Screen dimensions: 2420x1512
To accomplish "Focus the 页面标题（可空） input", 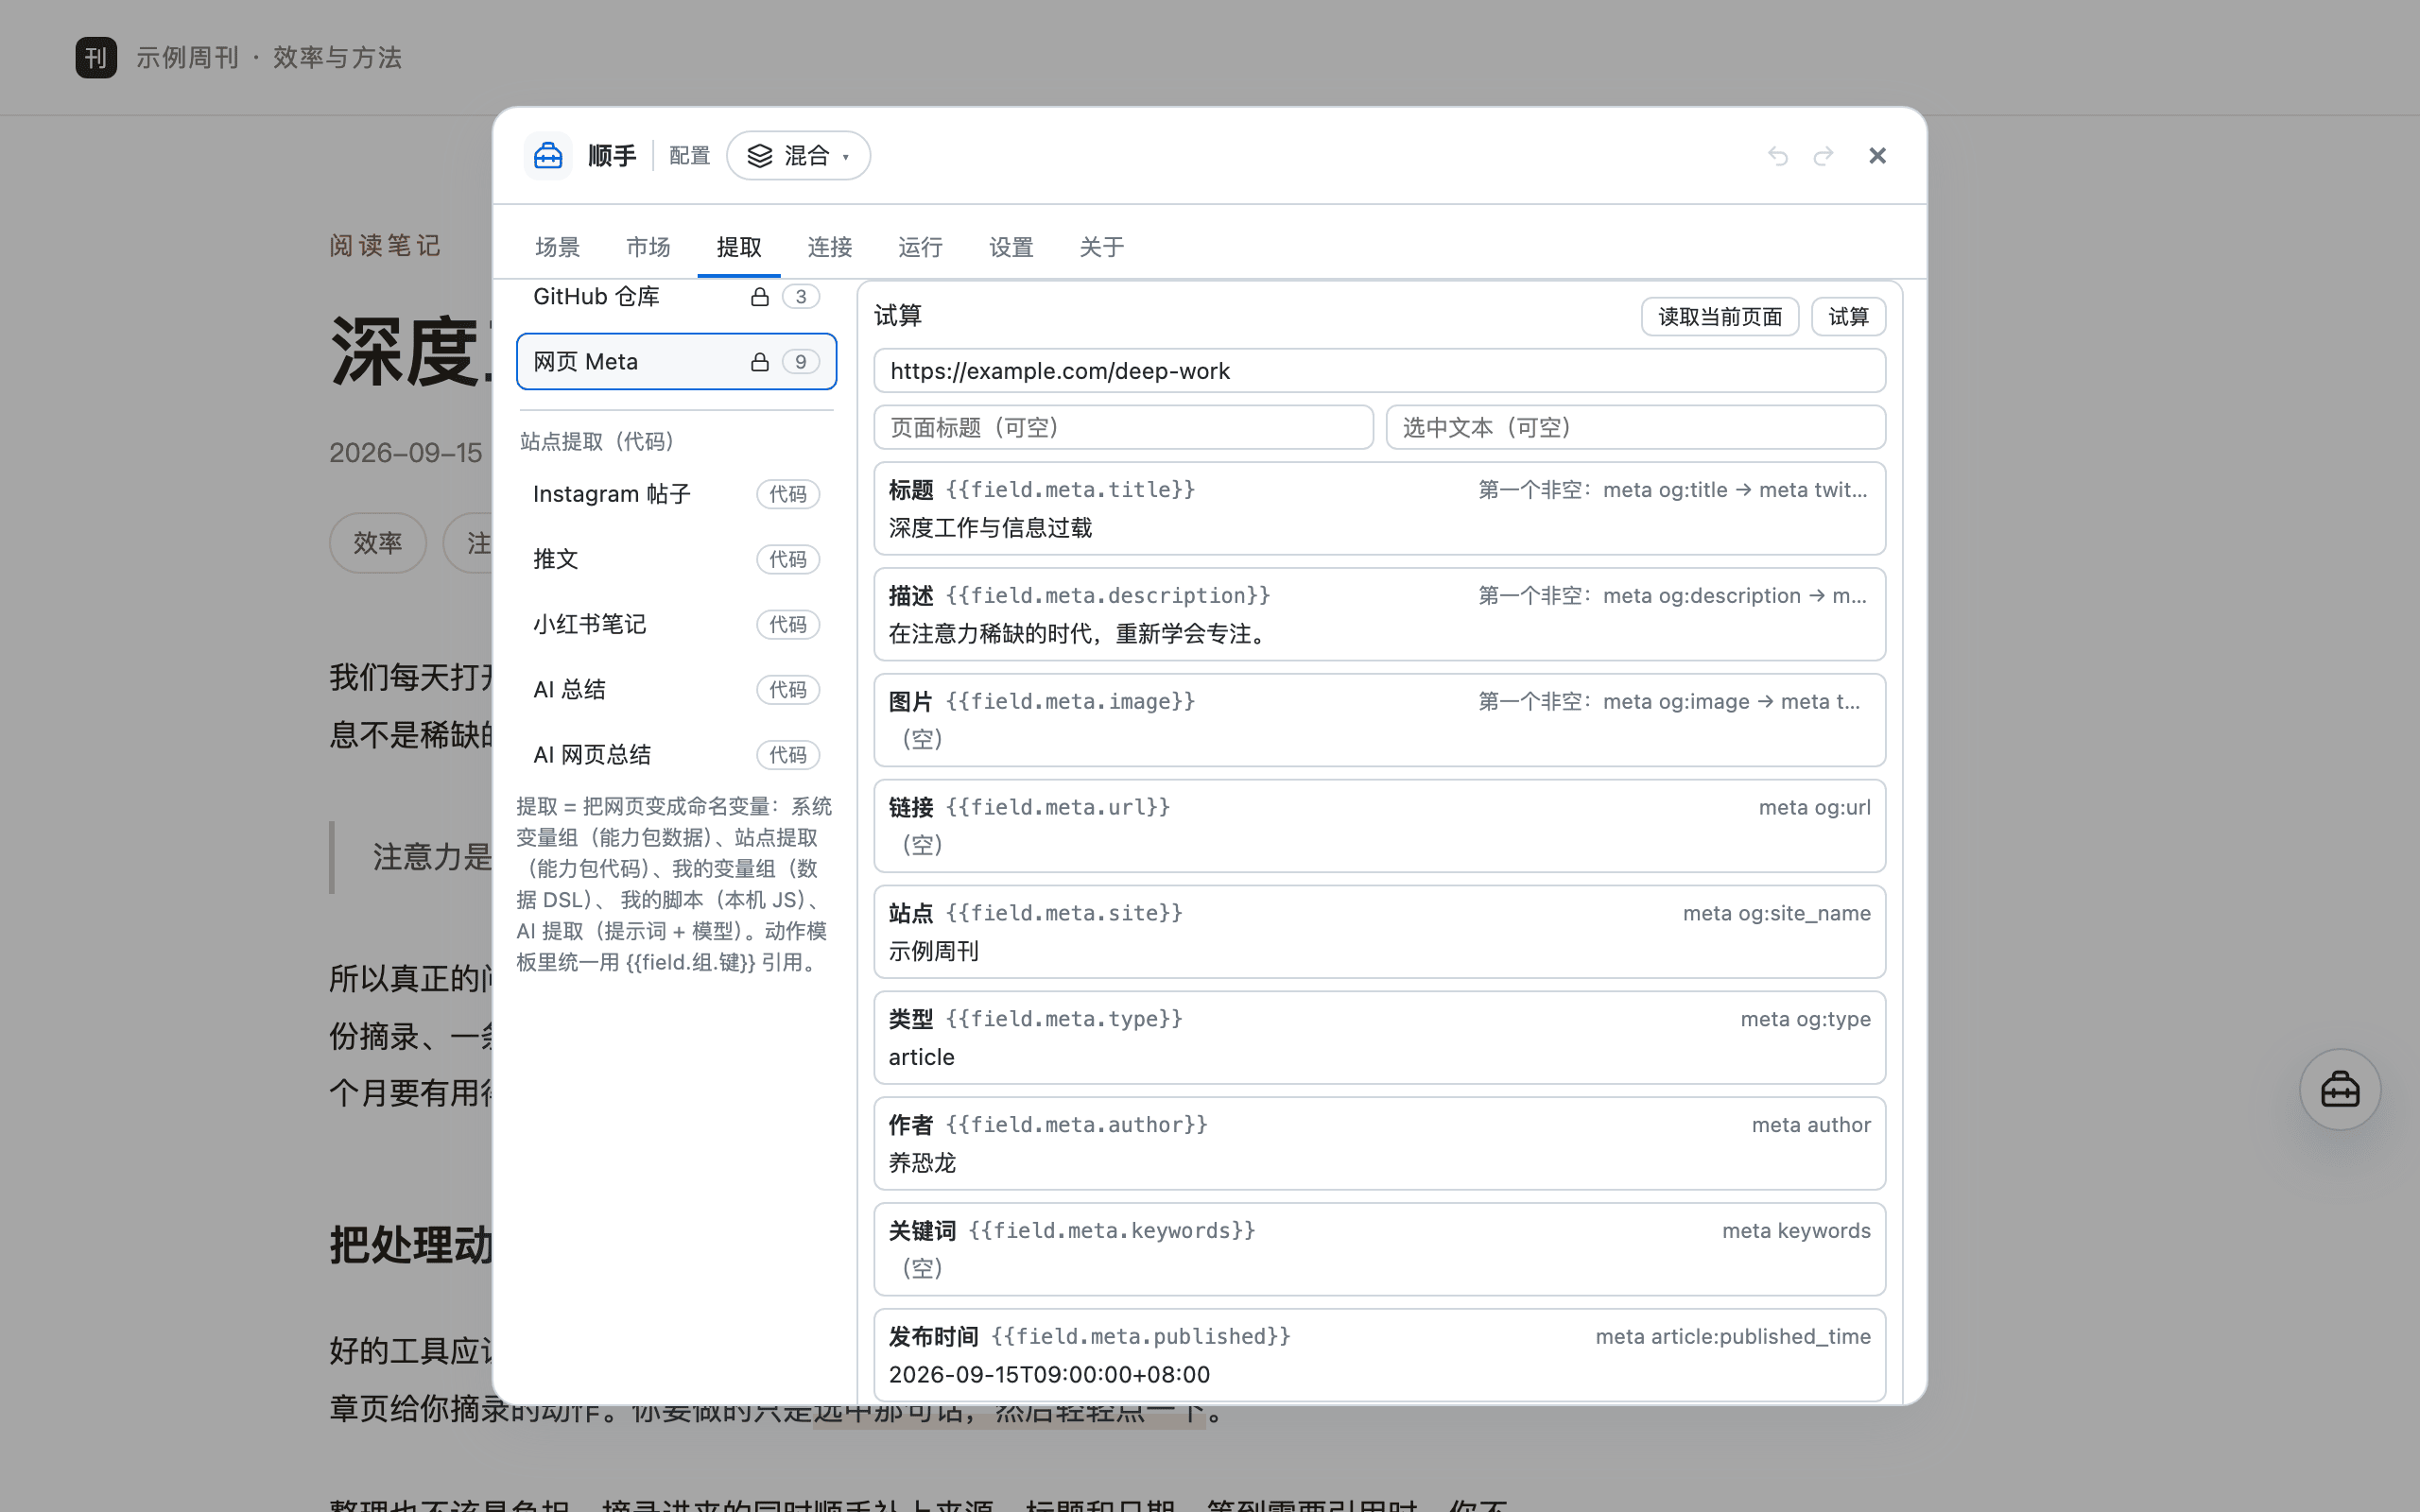I will (1123, 428).
